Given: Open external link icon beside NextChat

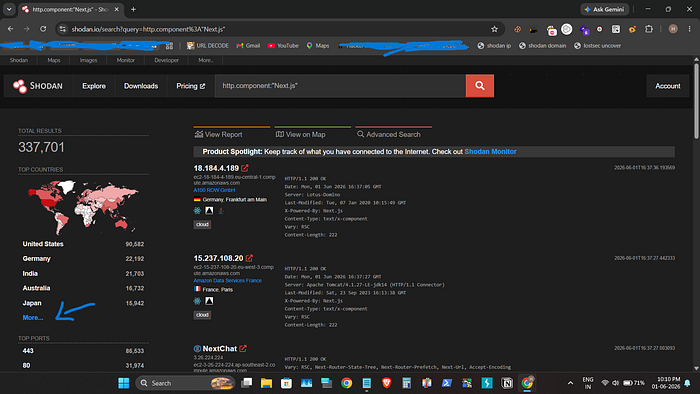Looking at the screenshot, I should 243,348.
